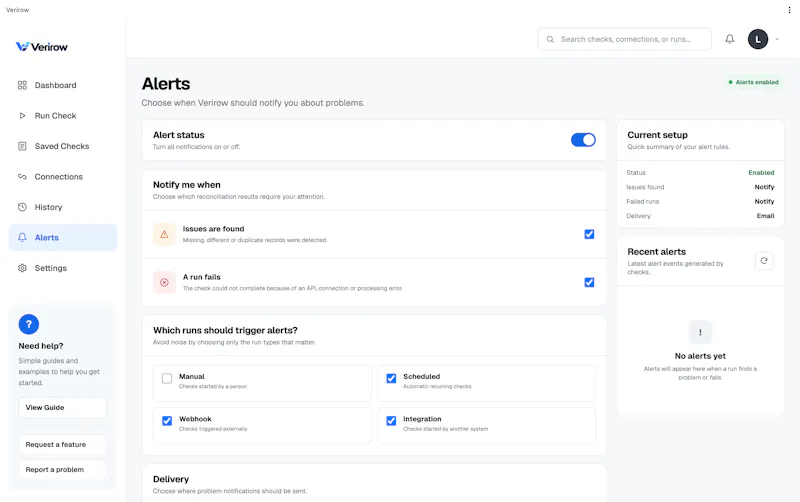Click the exclamation icon above No alerts yet

click(x=700, y=332)
